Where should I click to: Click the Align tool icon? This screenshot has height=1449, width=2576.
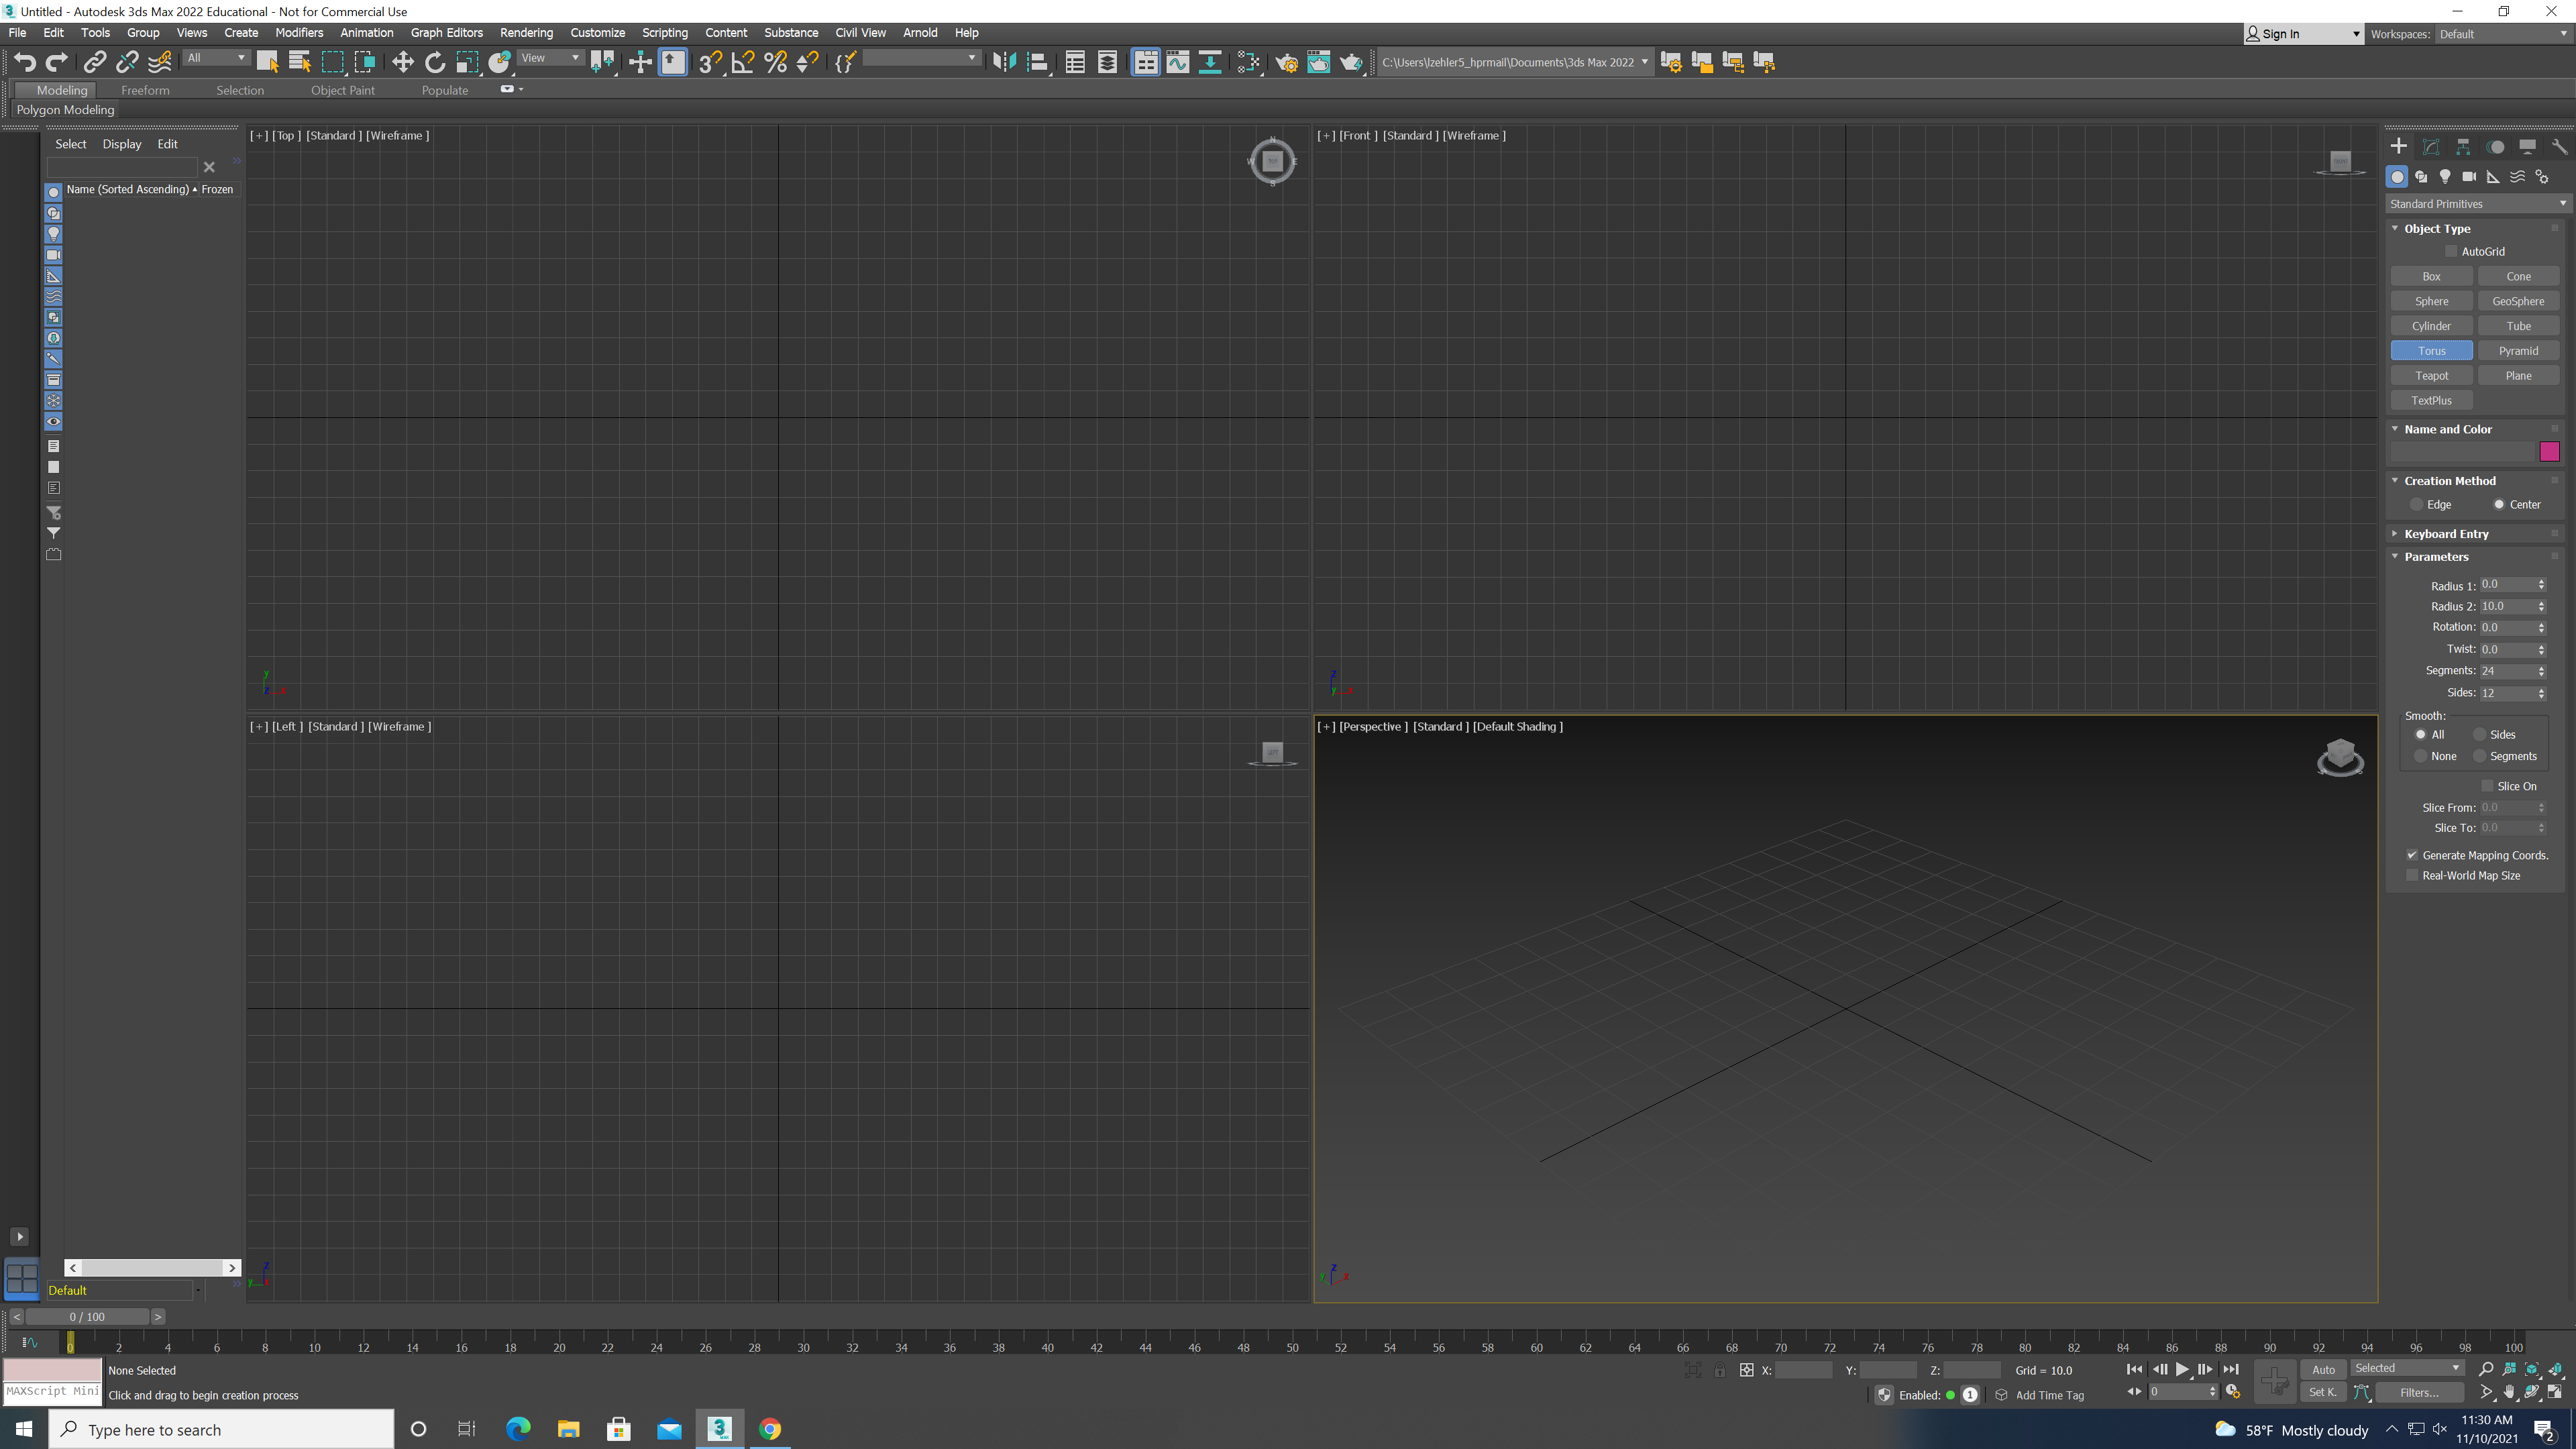[1037, 62]
